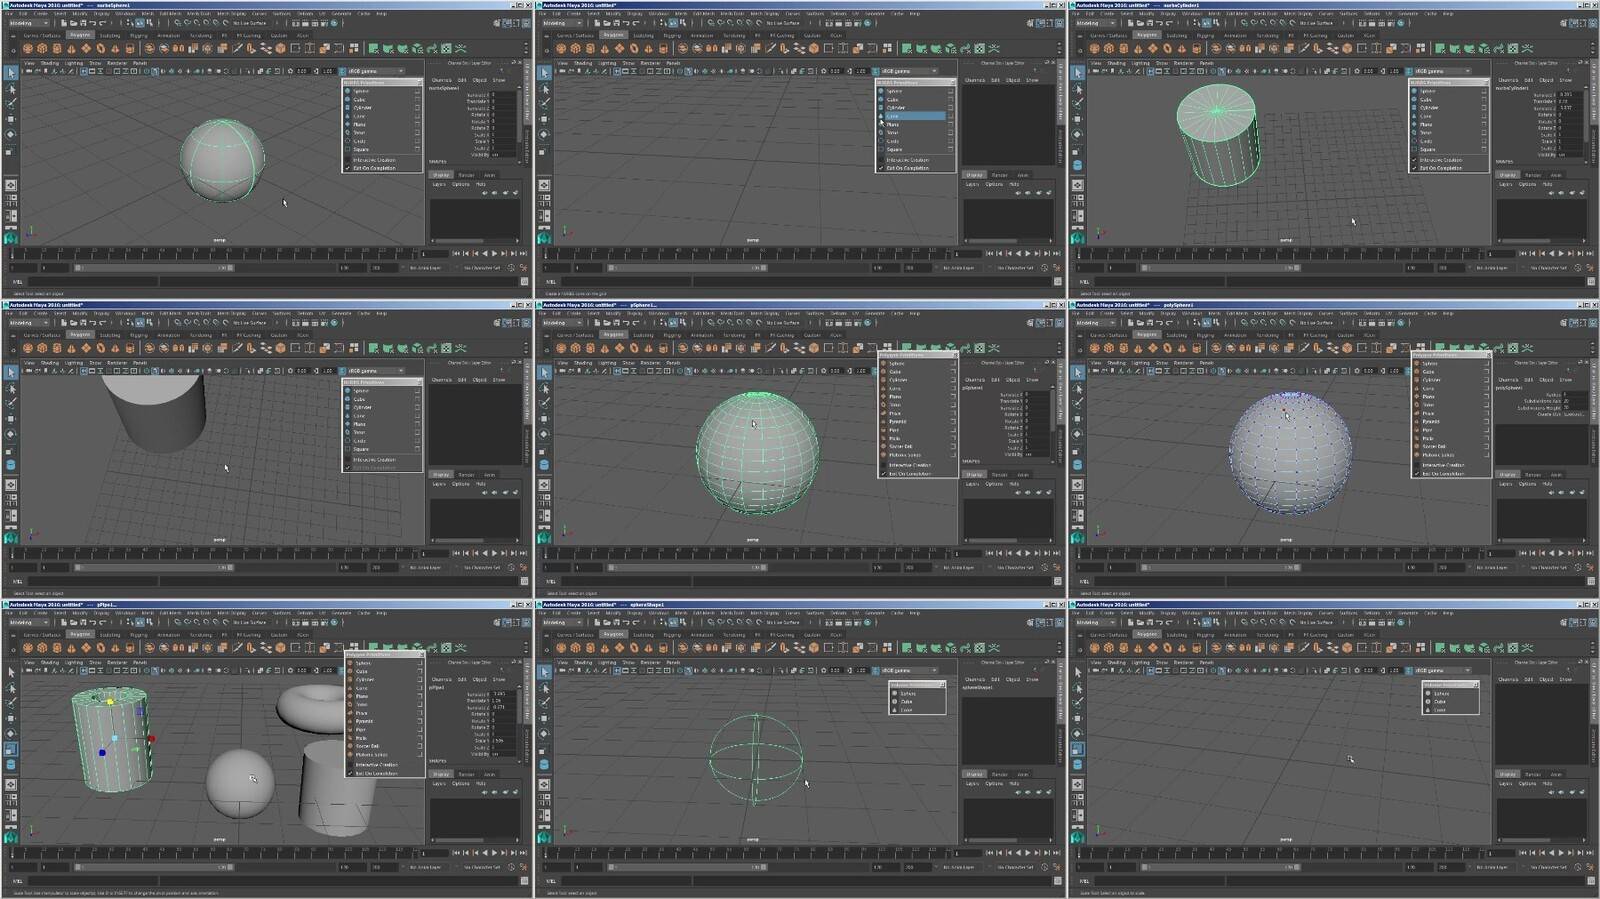Viewport: 1600px width, 899px height.
Task: Click Redo arrow icon in sphereShape1 window
Action: pyautogui.click(x=636, y=623)
